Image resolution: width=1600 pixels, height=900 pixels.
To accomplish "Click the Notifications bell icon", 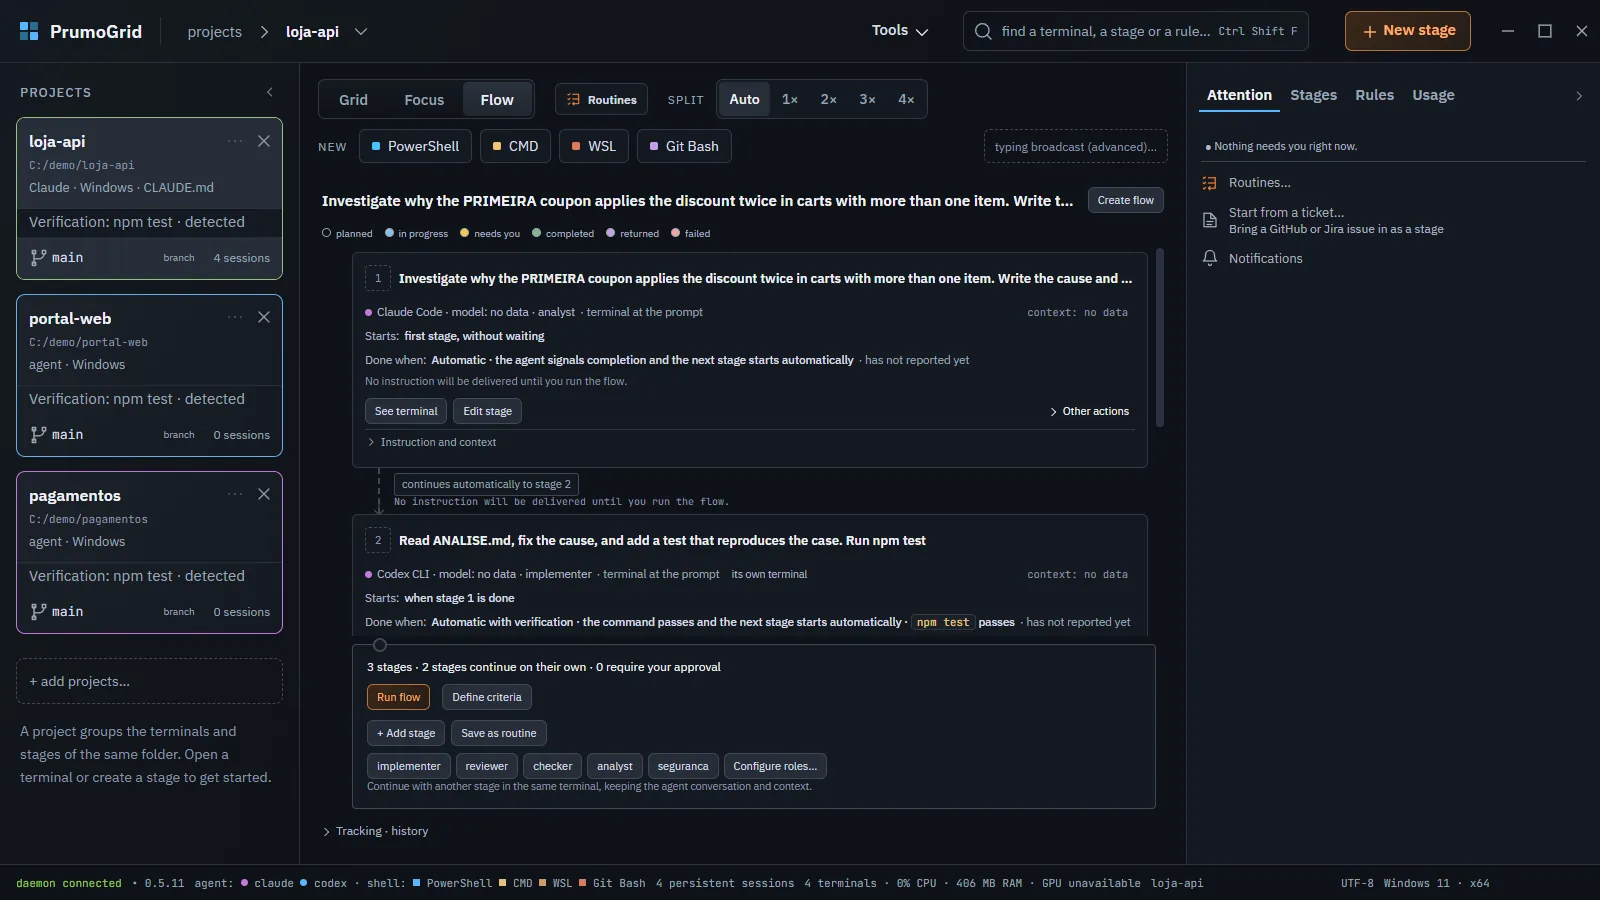I will [x=1209, y=258].
